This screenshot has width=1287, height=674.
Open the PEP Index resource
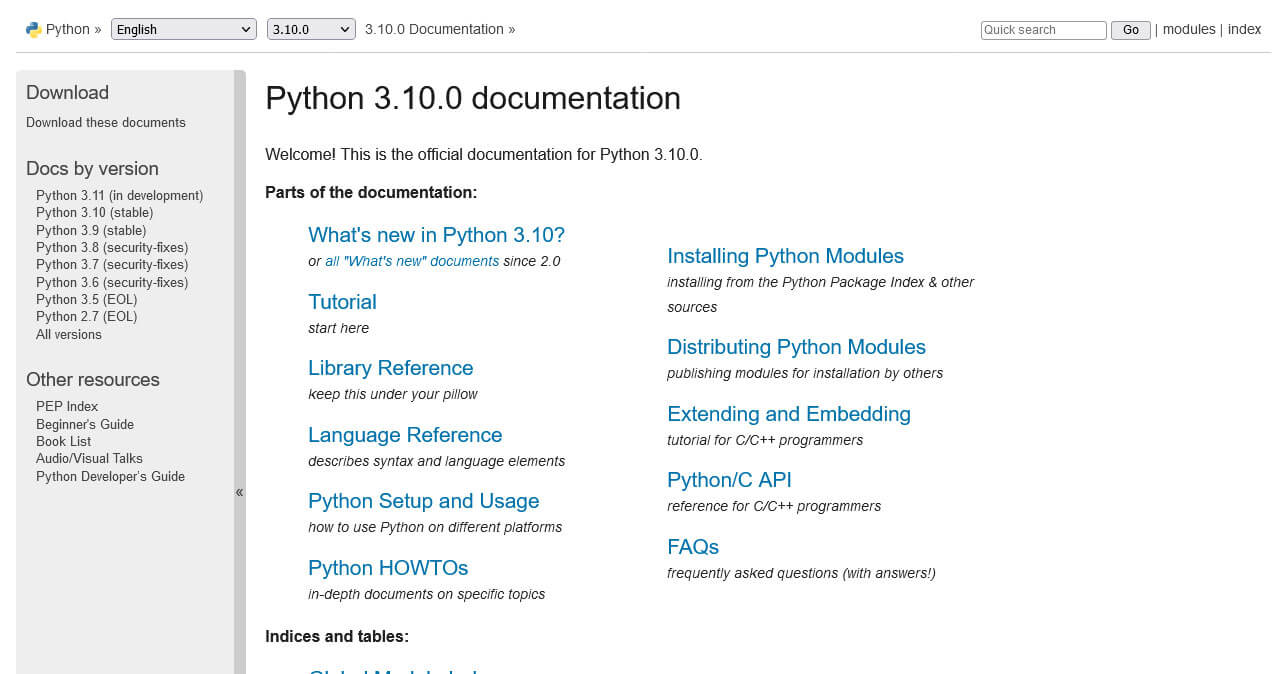click(x=67, y=406)
